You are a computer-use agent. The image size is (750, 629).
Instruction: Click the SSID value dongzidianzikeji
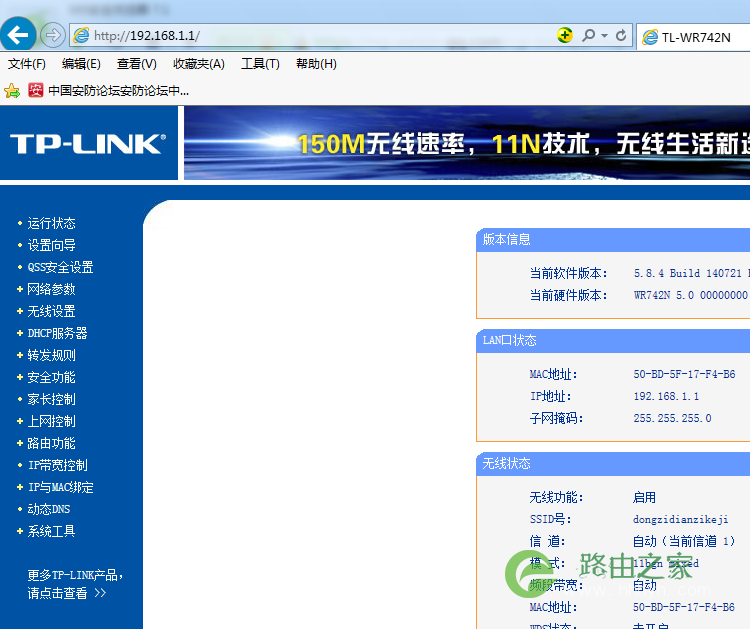point(681,519)
